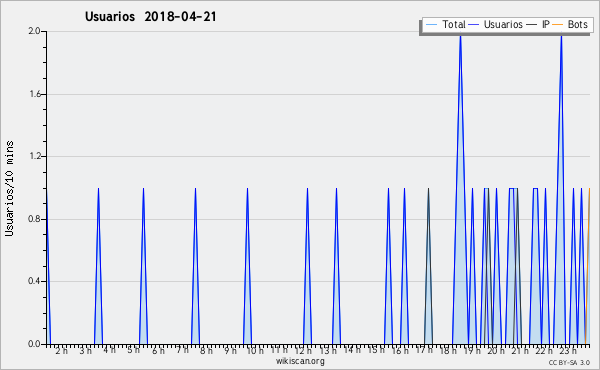The image size is (600, 370).
Task: Click the 'CC BY-SA 3.0' license text
Action: pyautogui.click(x=569, y=363)
